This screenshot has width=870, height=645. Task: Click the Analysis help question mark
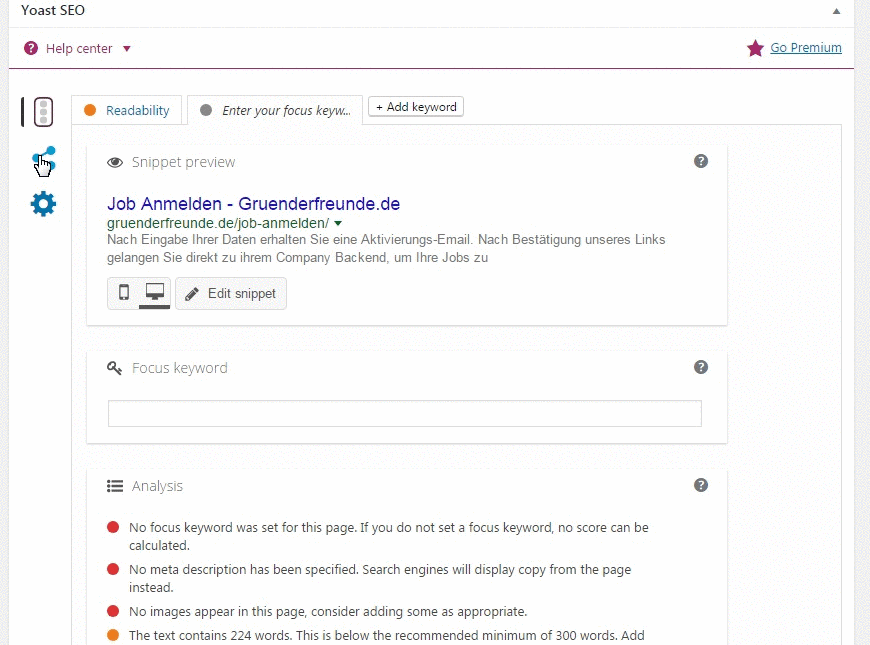[701, 485]
